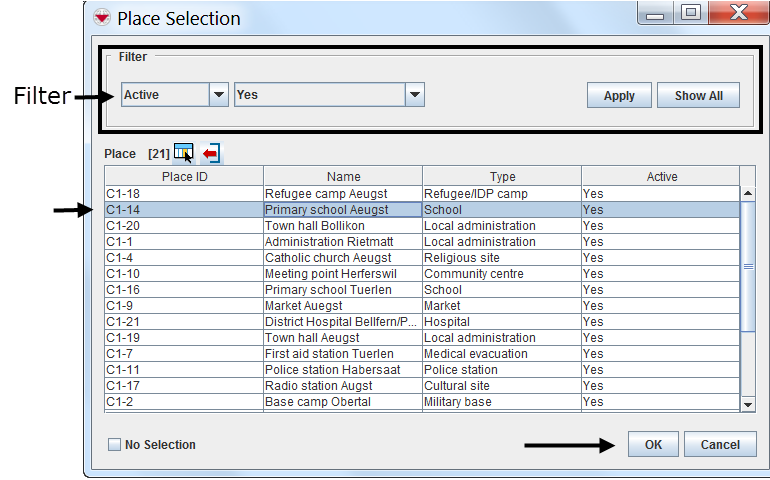Click the red arrow reset icon
Viewport: 770px width, 480px height.
pos(211,153)
